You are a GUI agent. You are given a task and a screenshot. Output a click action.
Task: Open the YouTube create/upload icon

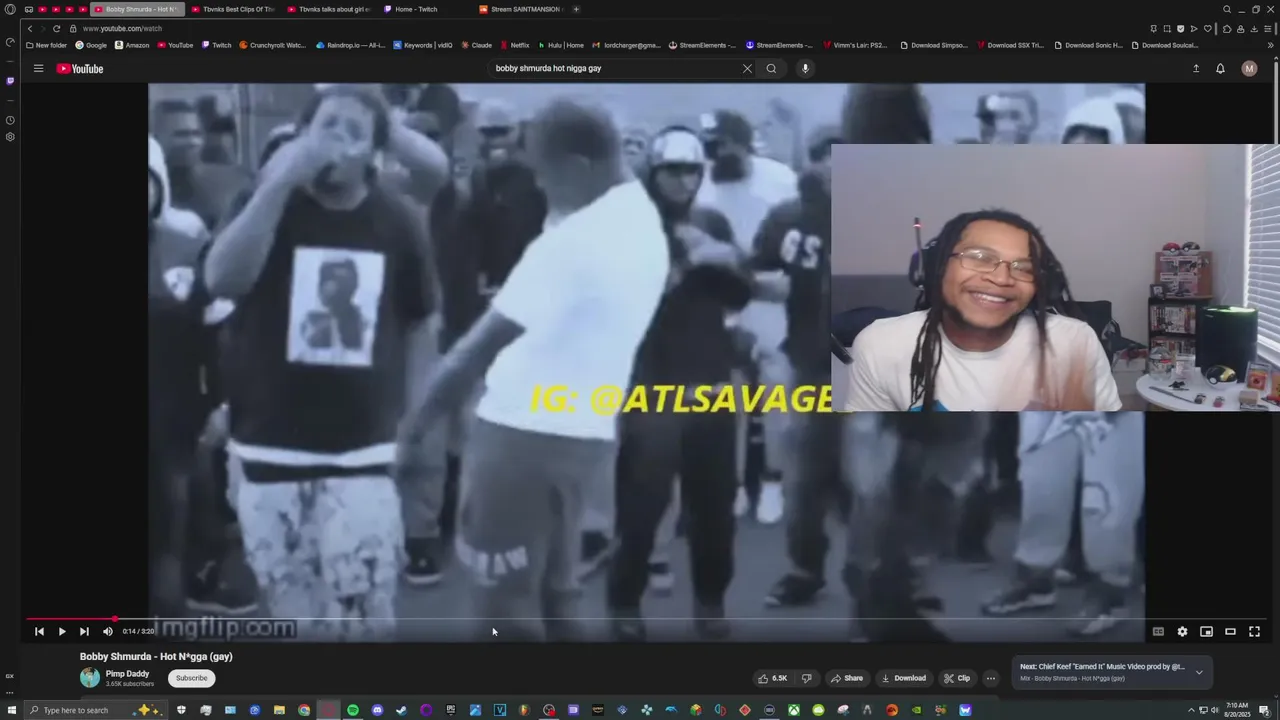(x=1196, y=69)
